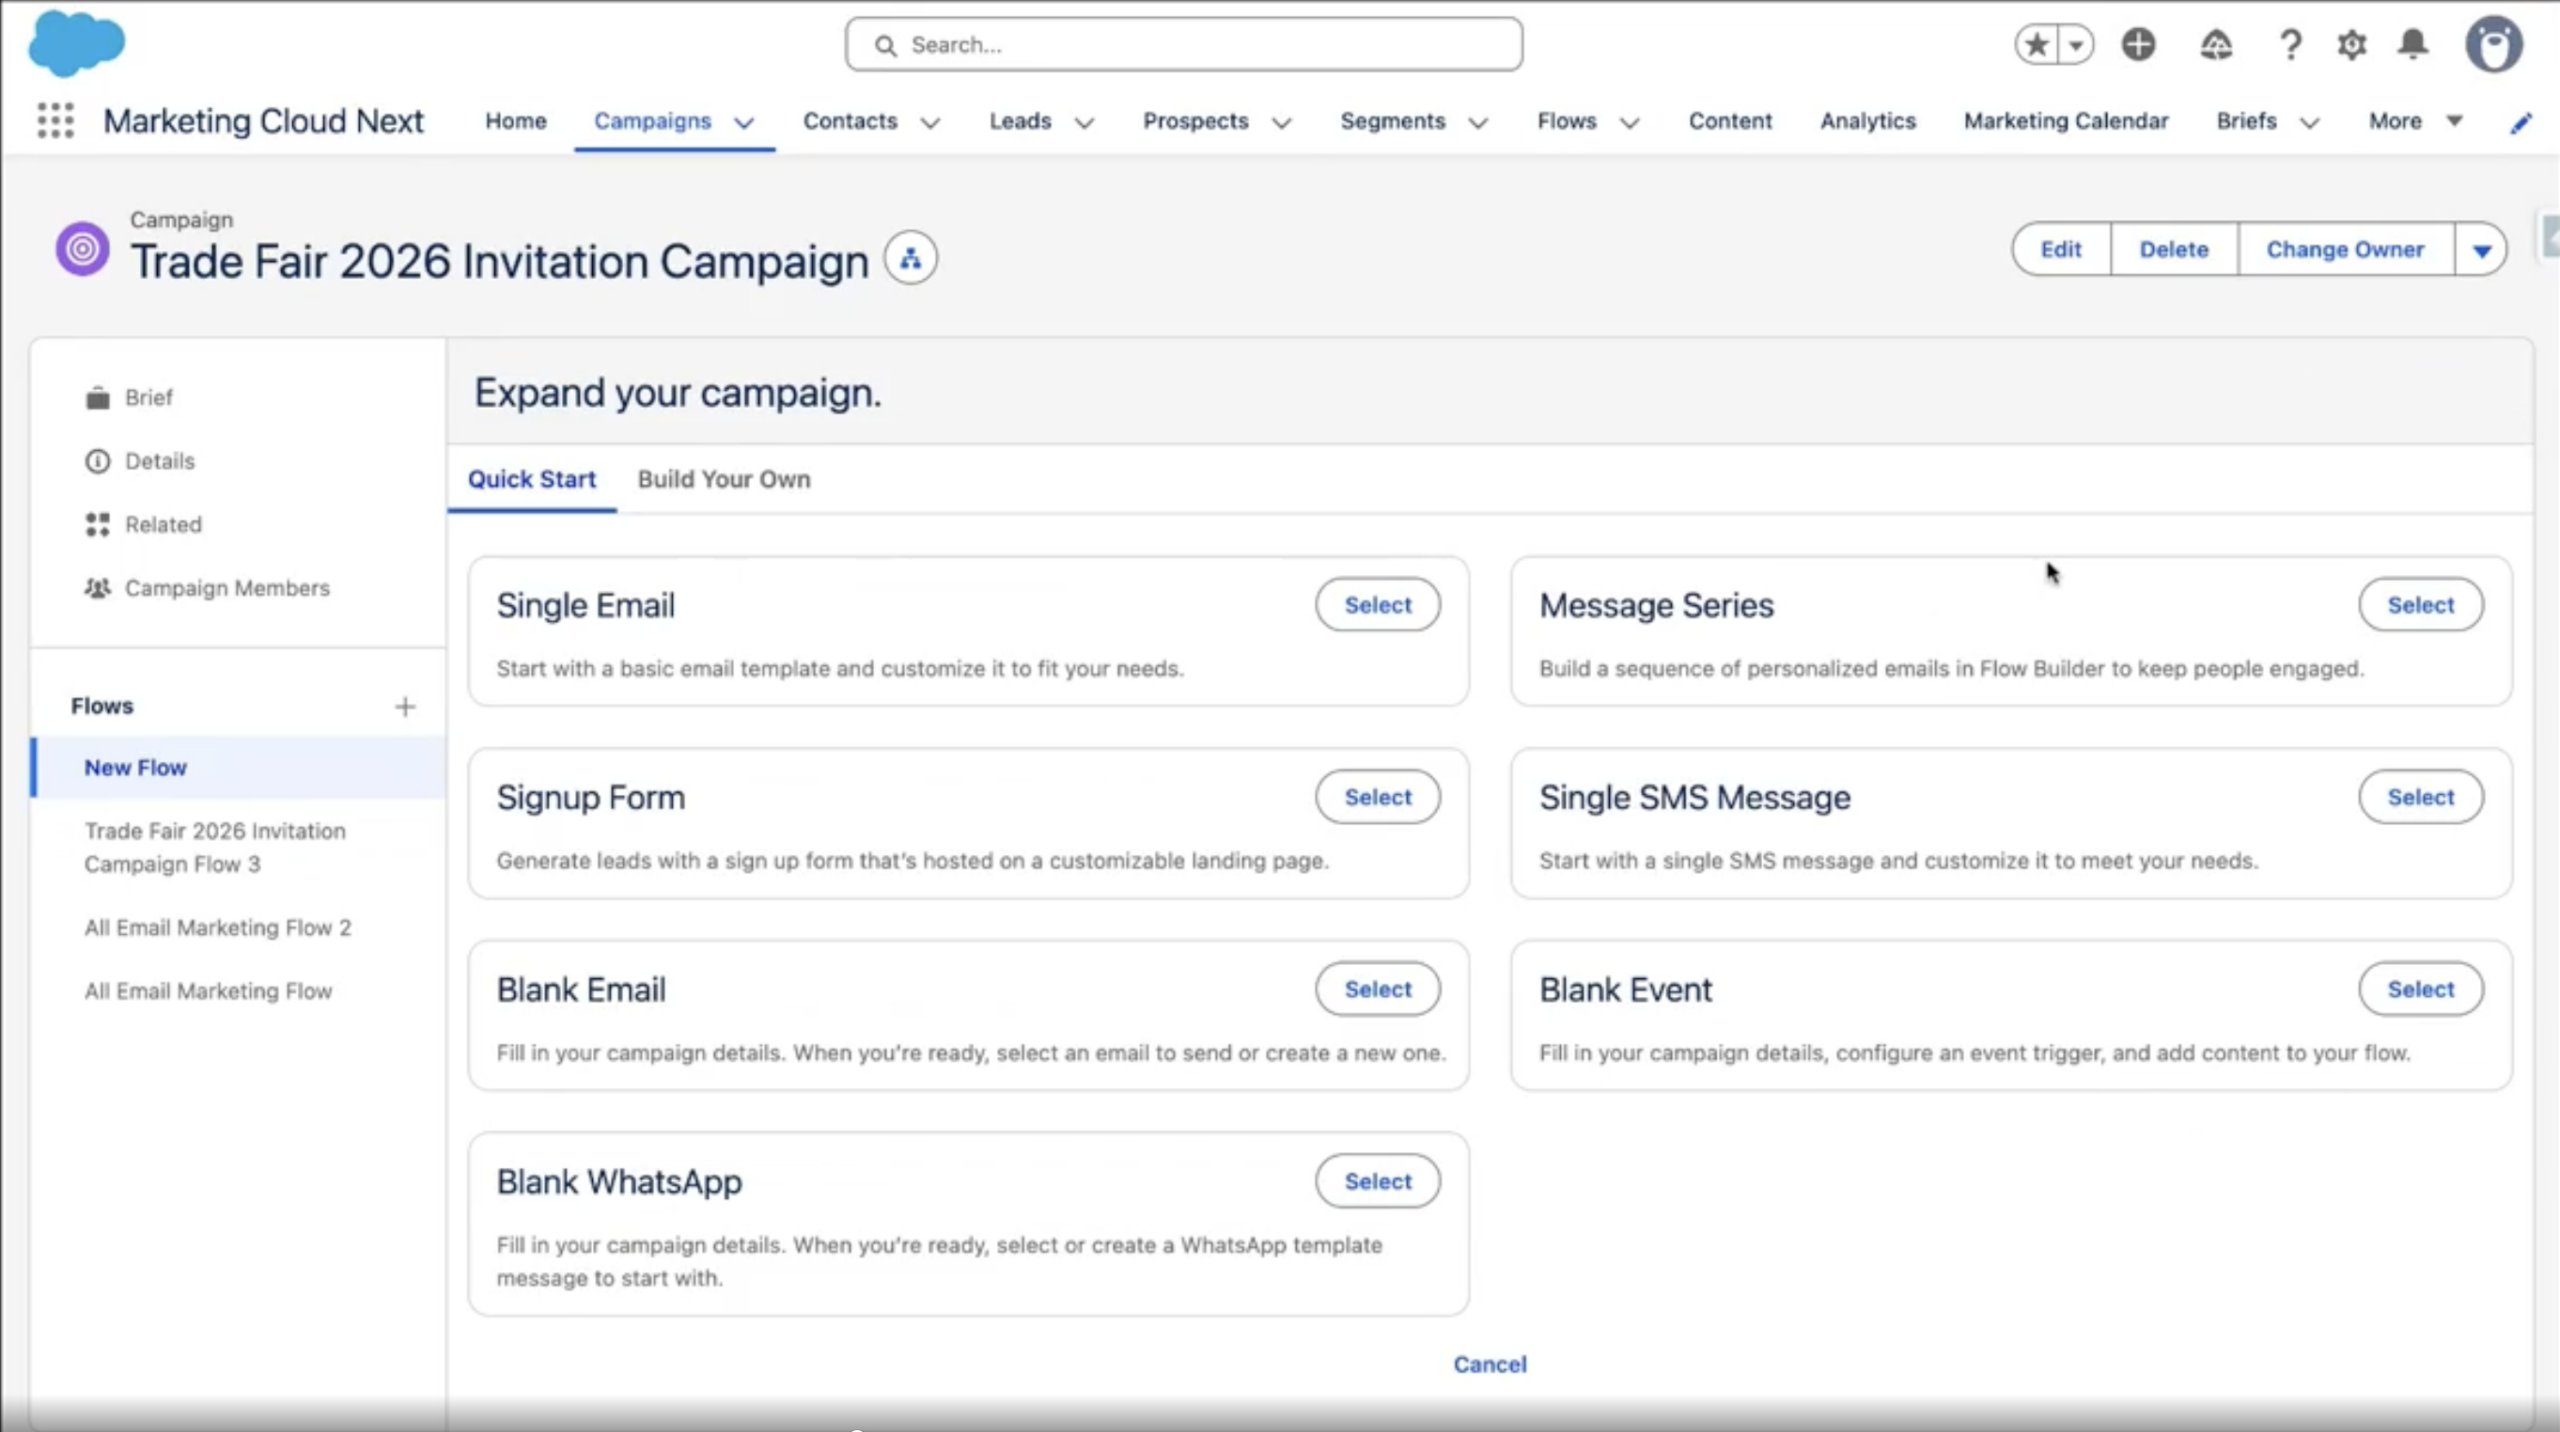Click the global create plus icon
The image size is (2560, 1432).
2138,45
